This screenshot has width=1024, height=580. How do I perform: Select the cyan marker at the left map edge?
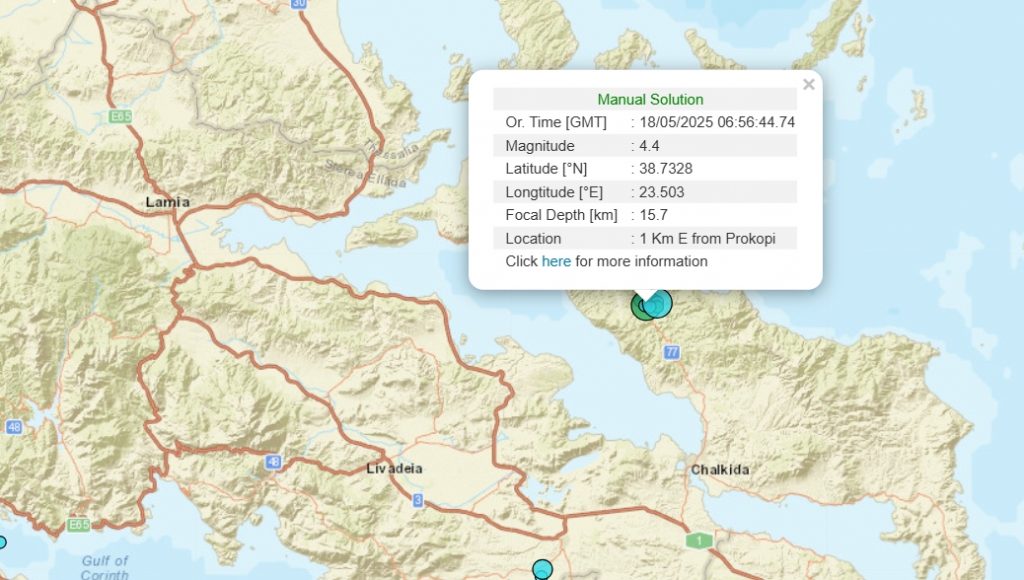pos(2,543)
